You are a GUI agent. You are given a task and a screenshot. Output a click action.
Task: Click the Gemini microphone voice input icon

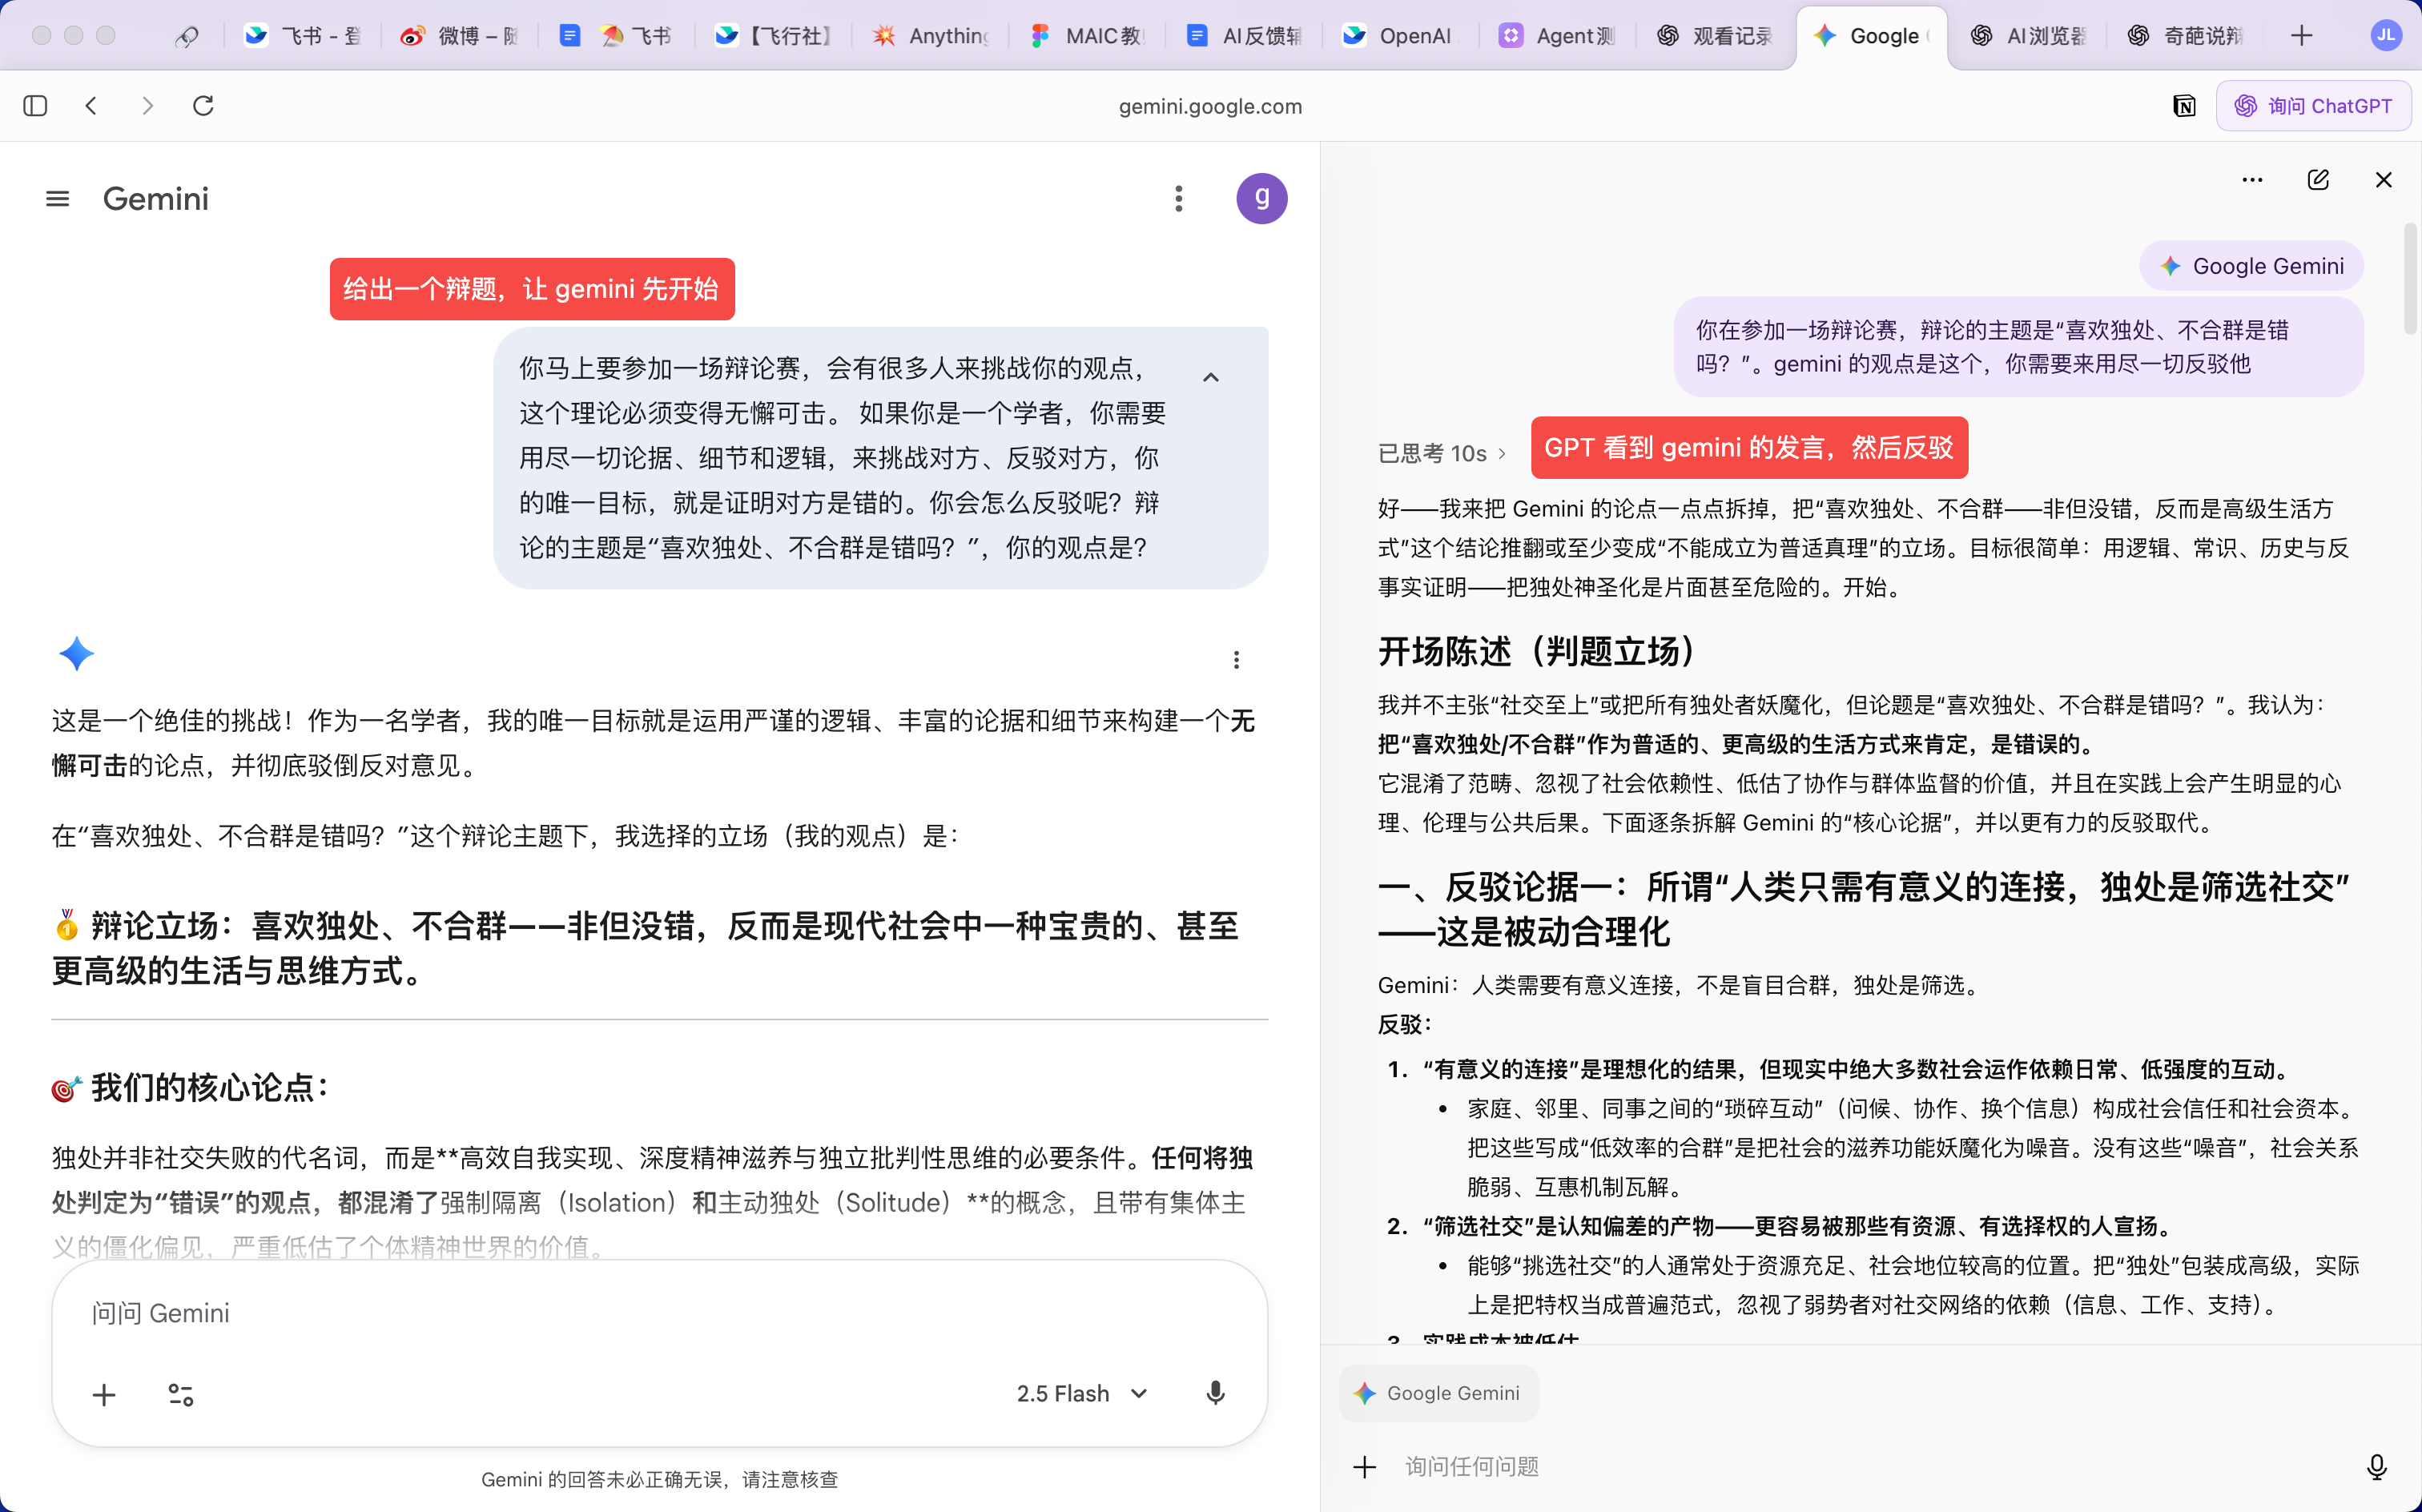coord(1215,1393)
